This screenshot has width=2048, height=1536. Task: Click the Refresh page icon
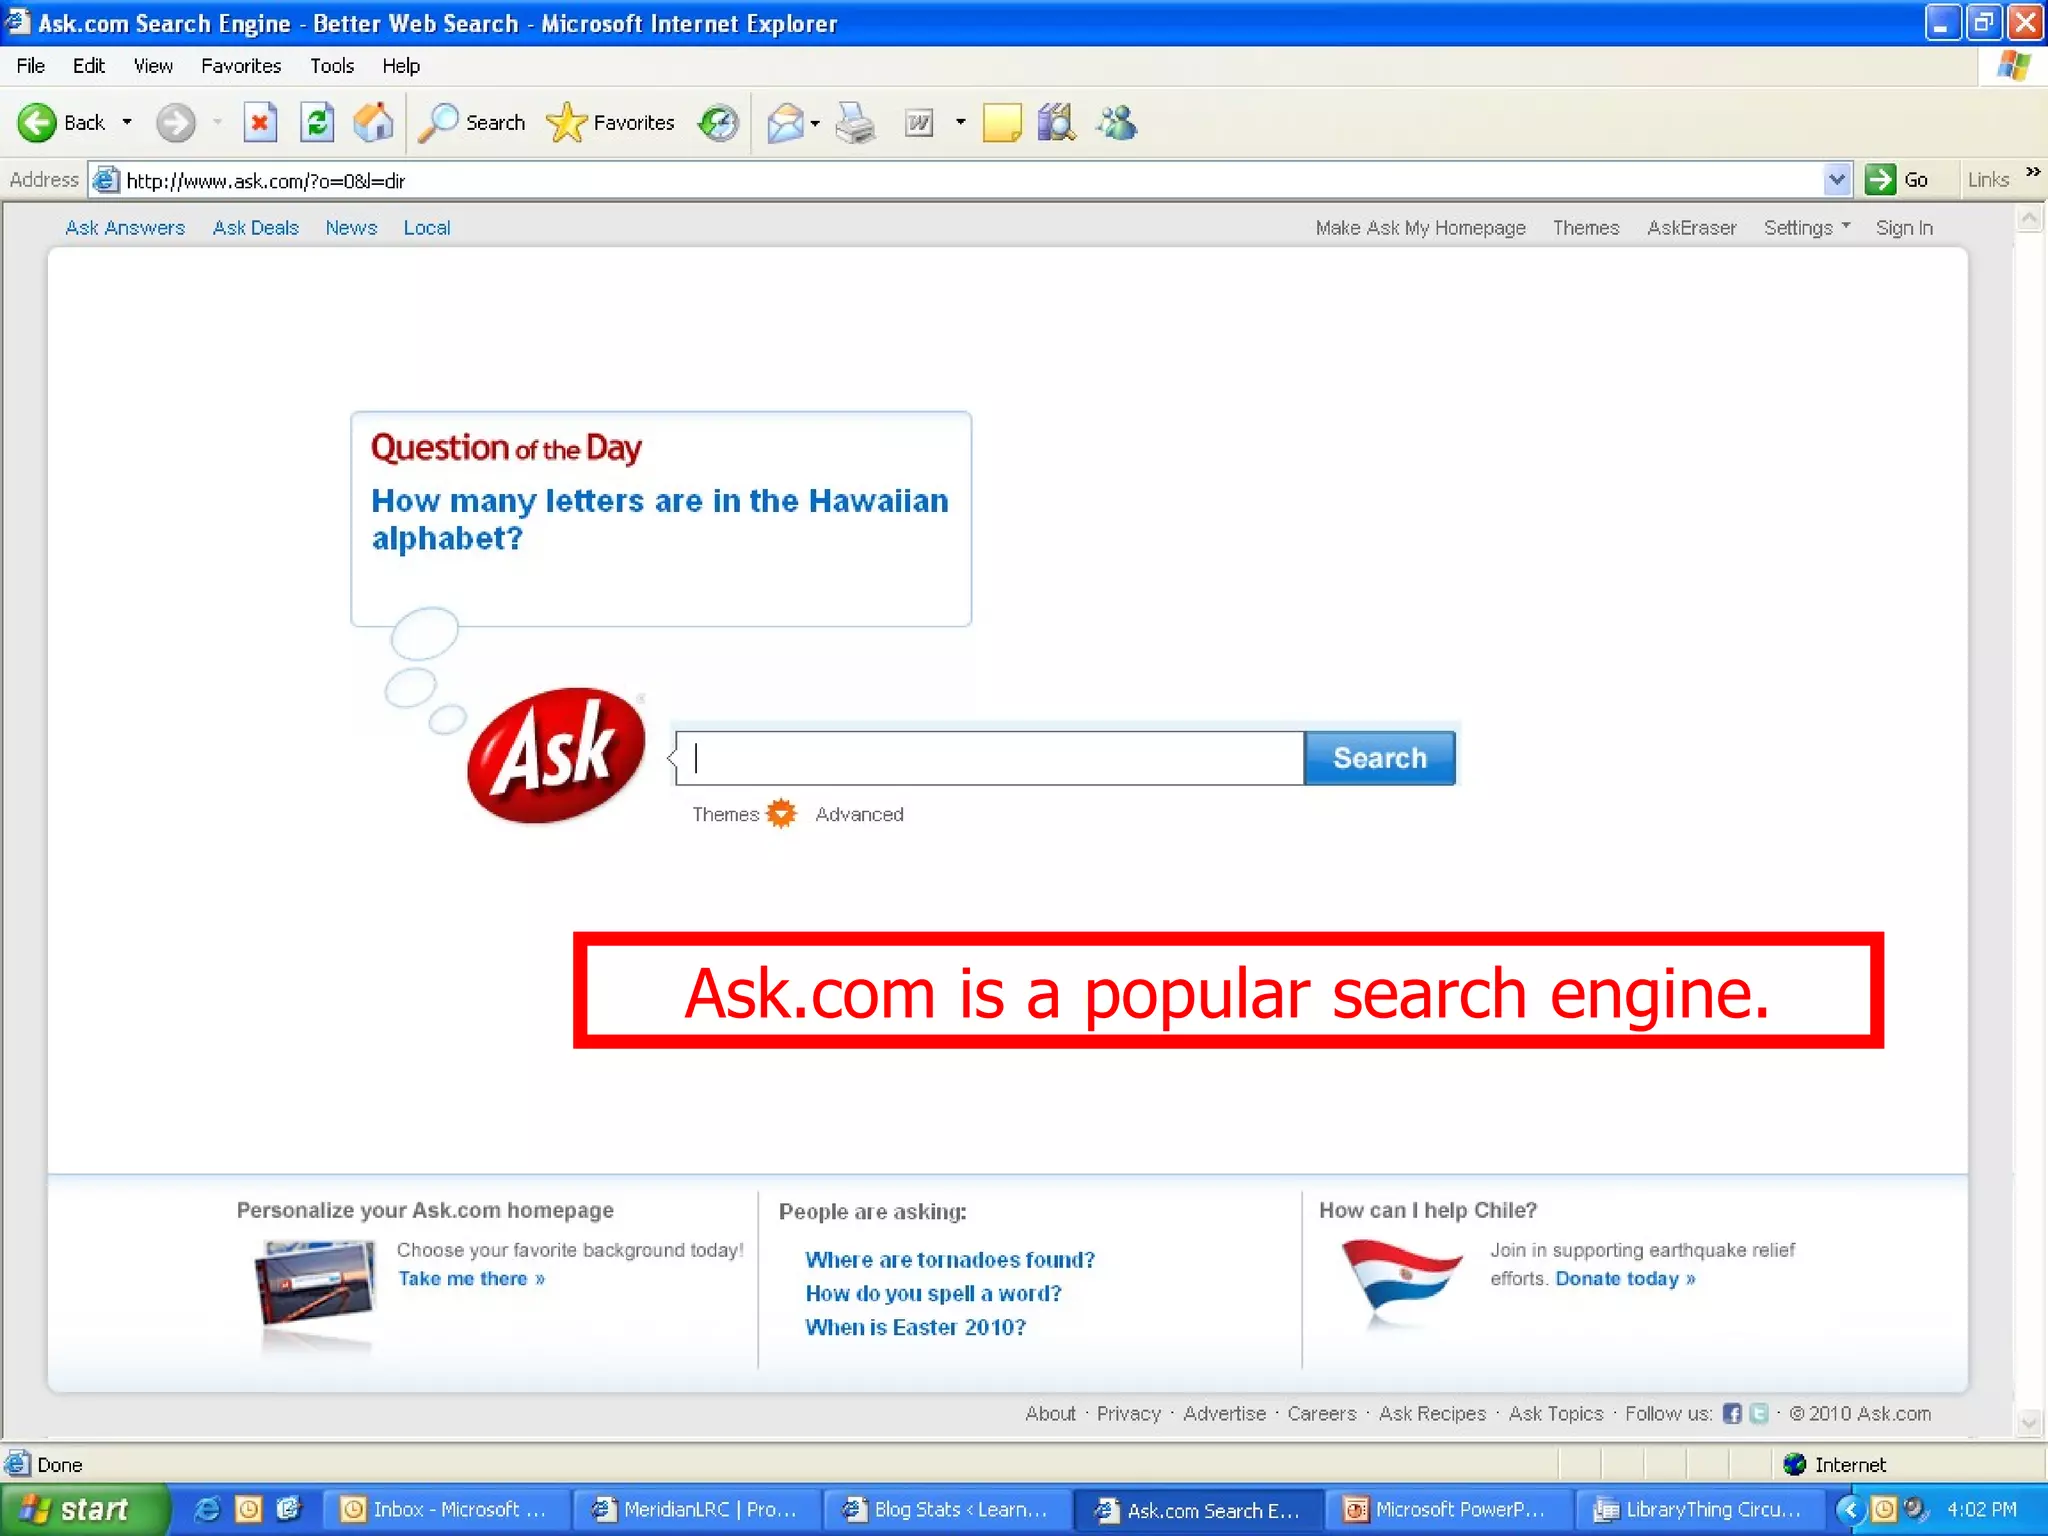click(317, 123)
